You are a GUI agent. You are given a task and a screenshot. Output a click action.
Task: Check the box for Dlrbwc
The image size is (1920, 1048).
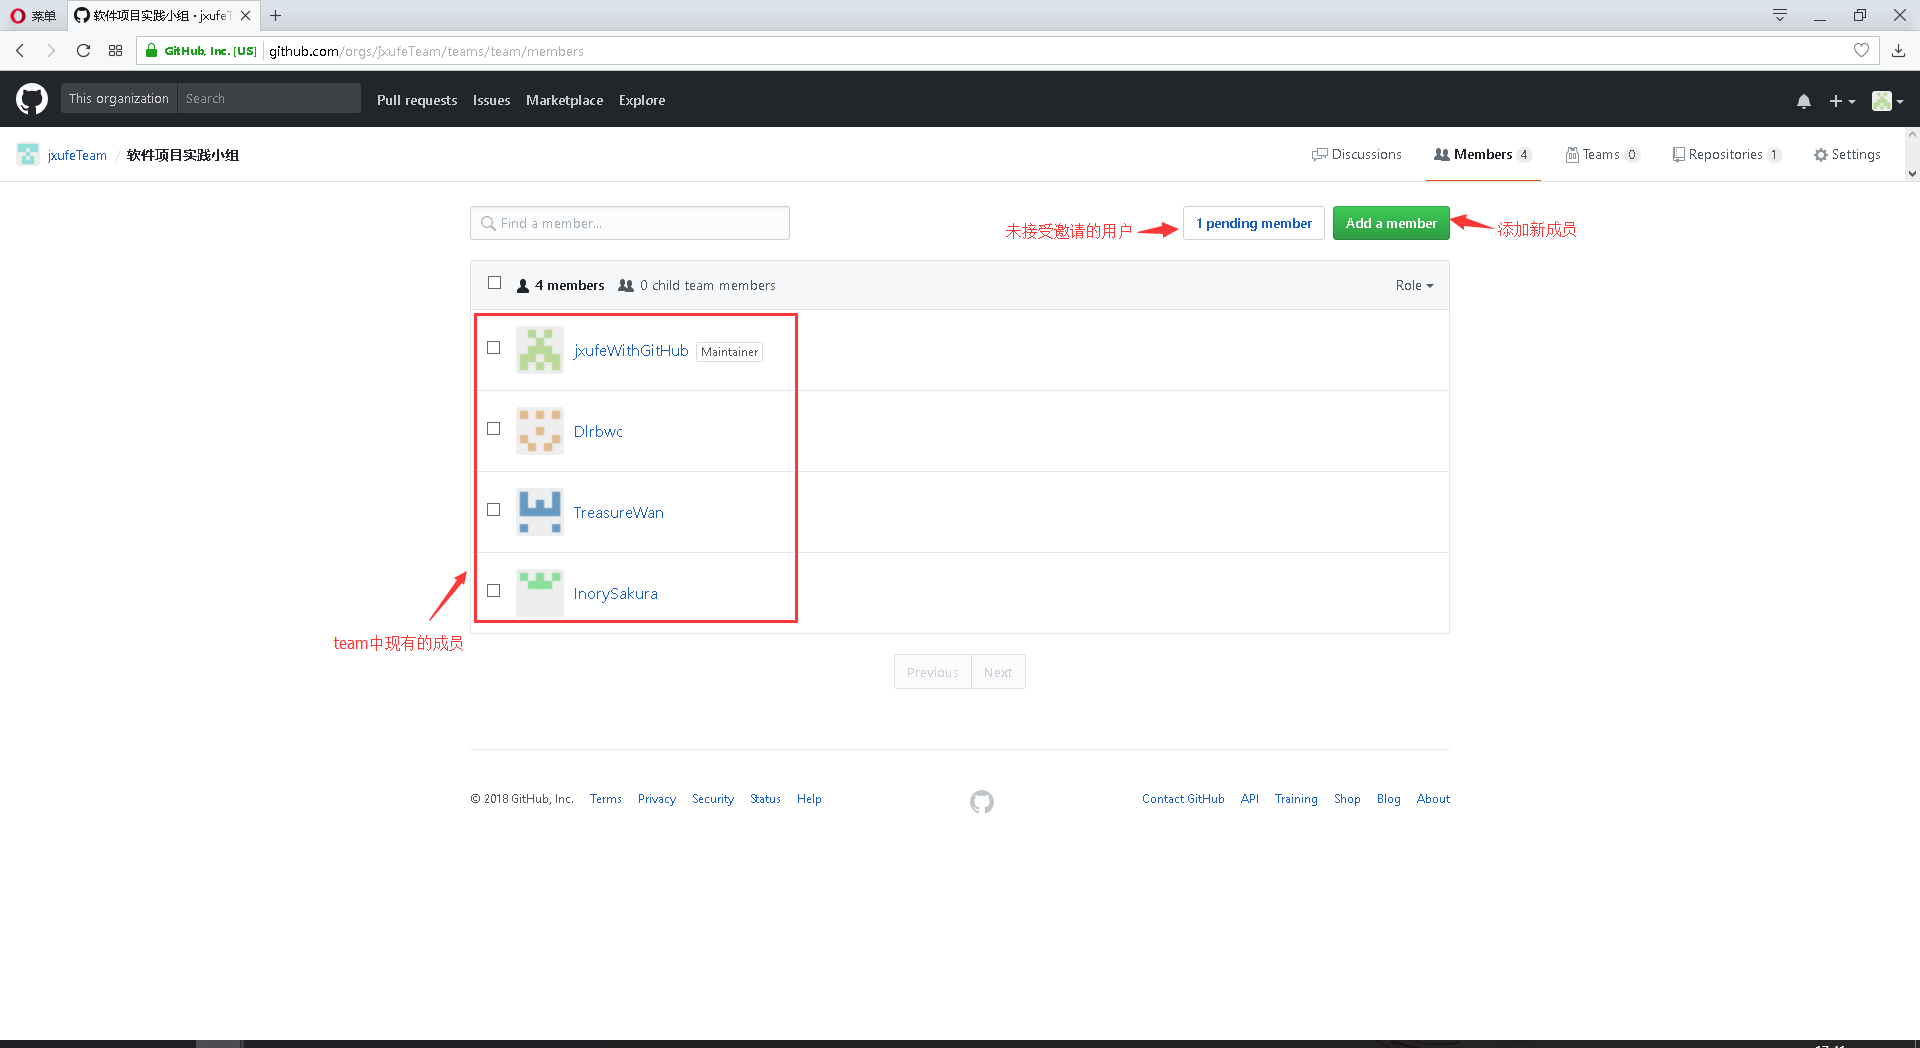[493, 429]
